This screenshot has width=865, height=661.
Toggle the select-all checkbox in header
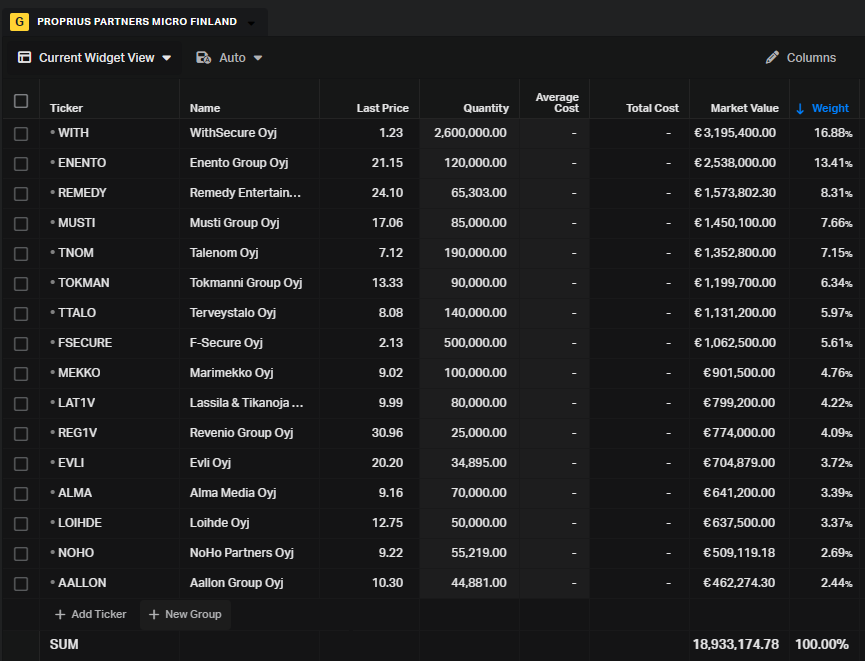click(21, 101)
